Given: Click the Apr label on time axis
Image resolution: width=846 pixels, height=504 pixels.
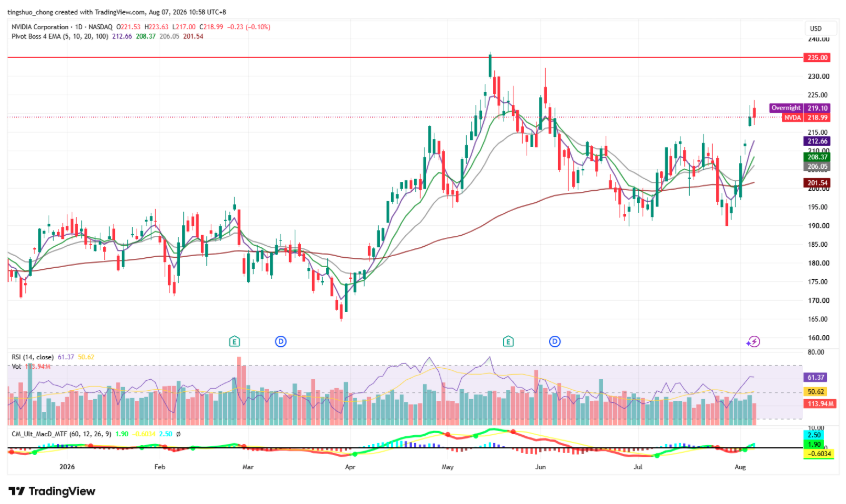Looking at the screenshot, I should 350,467.
